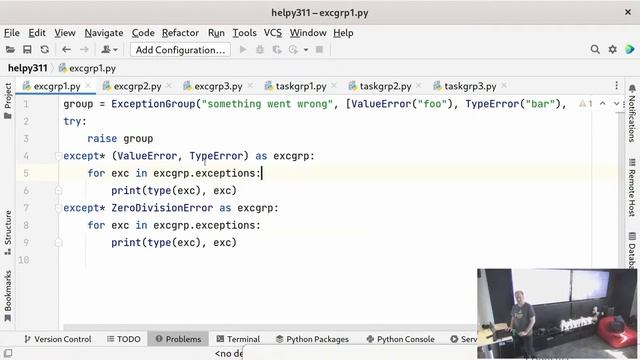Open the Edit menu
Viewport: 640px width, 360px height.
tap(37, 33)
